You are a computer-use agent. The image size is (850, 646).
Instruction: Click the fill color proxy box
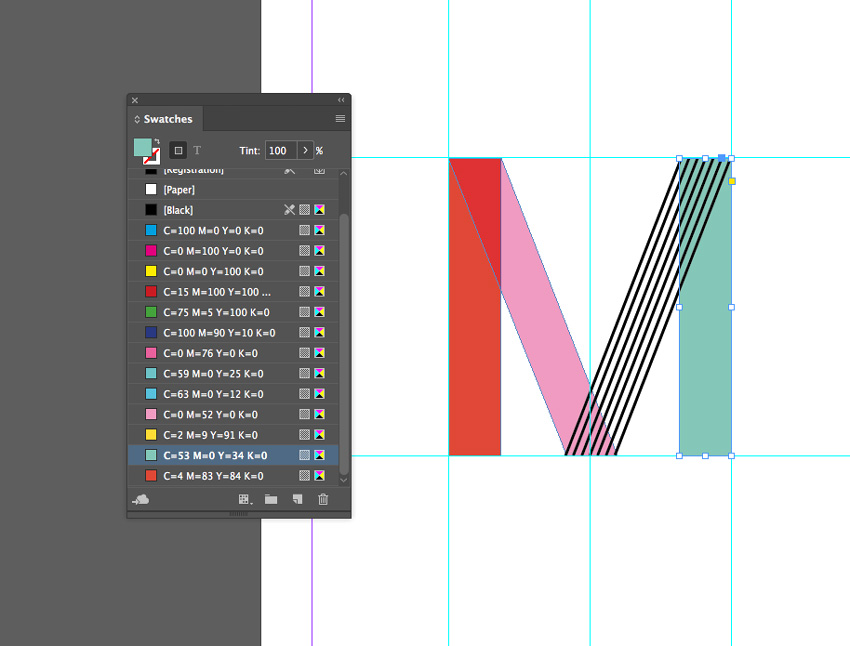143,147
